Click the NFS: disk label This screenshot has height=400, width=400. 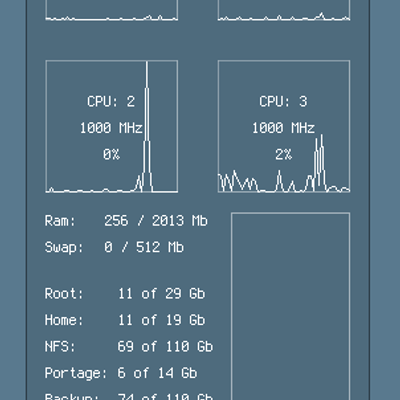click(x=60, y=347)
